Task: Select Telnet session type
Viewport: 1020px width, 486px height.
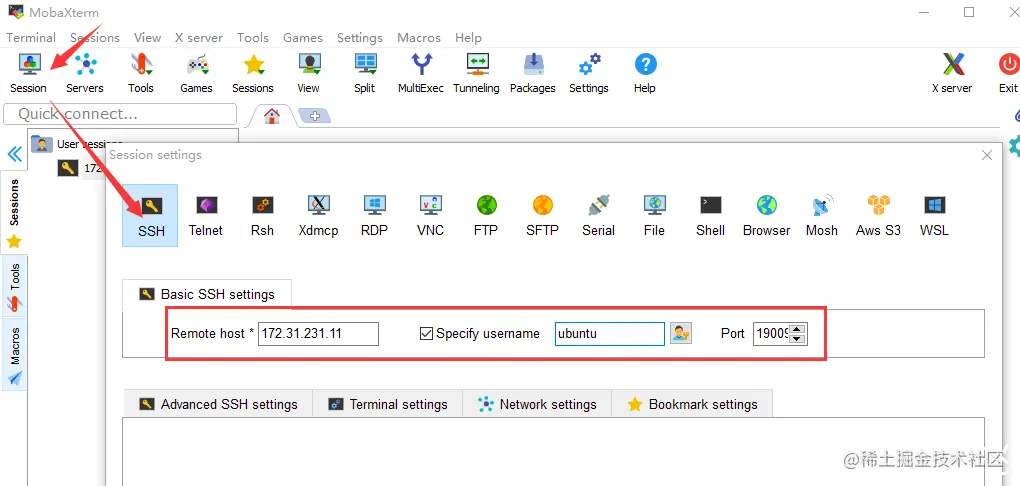Action: [x=206, y=216]
